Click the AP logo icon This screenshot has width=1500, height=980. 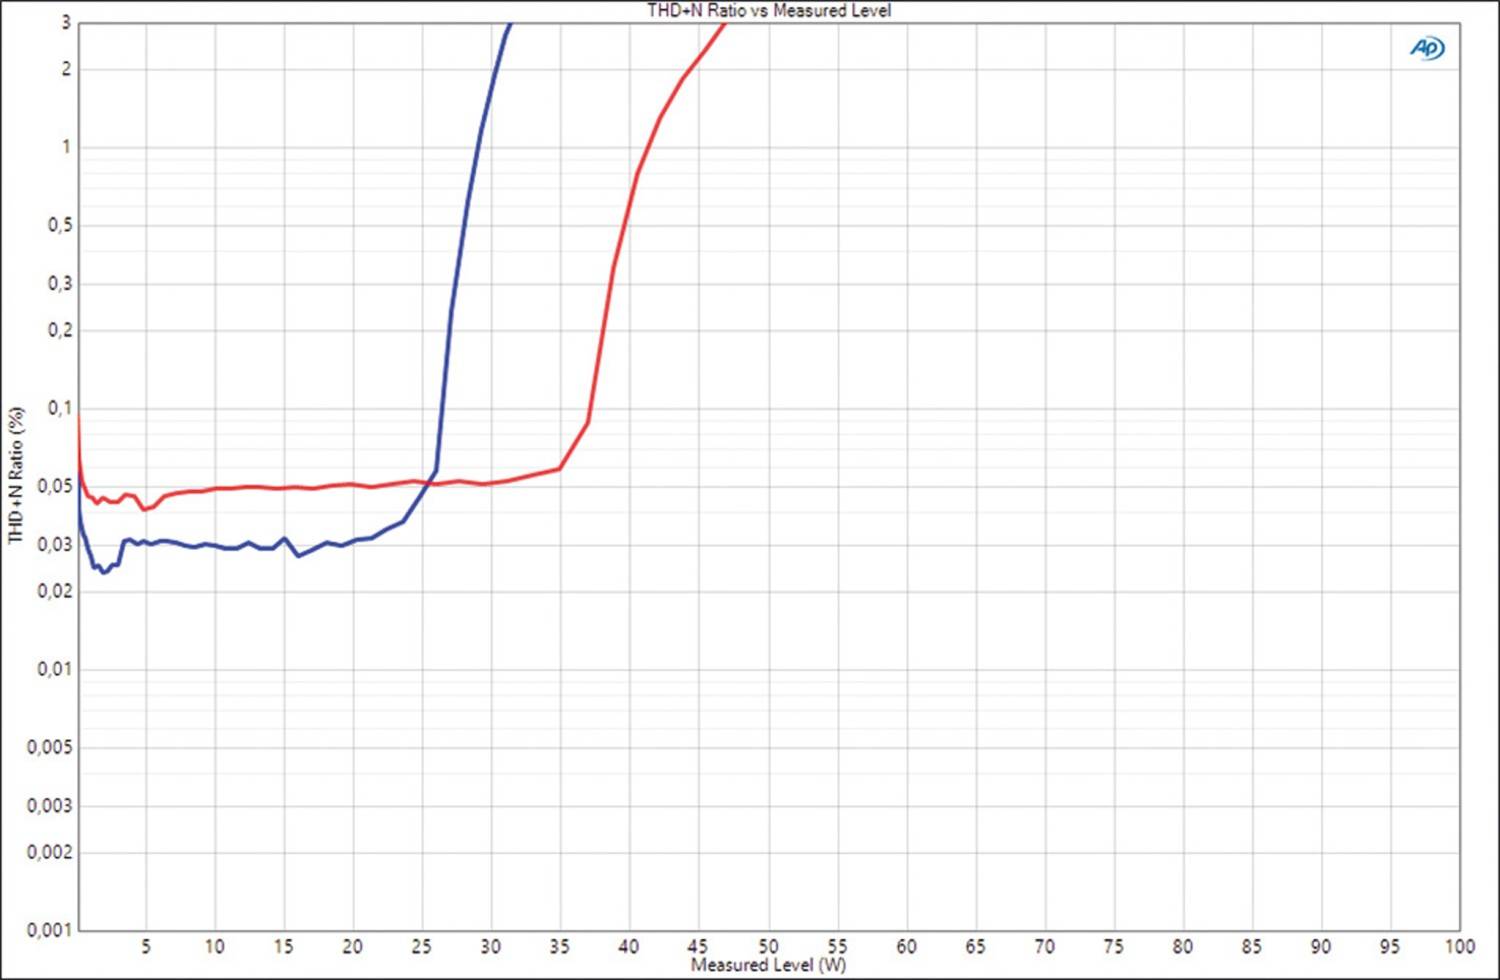(1427, 48)
